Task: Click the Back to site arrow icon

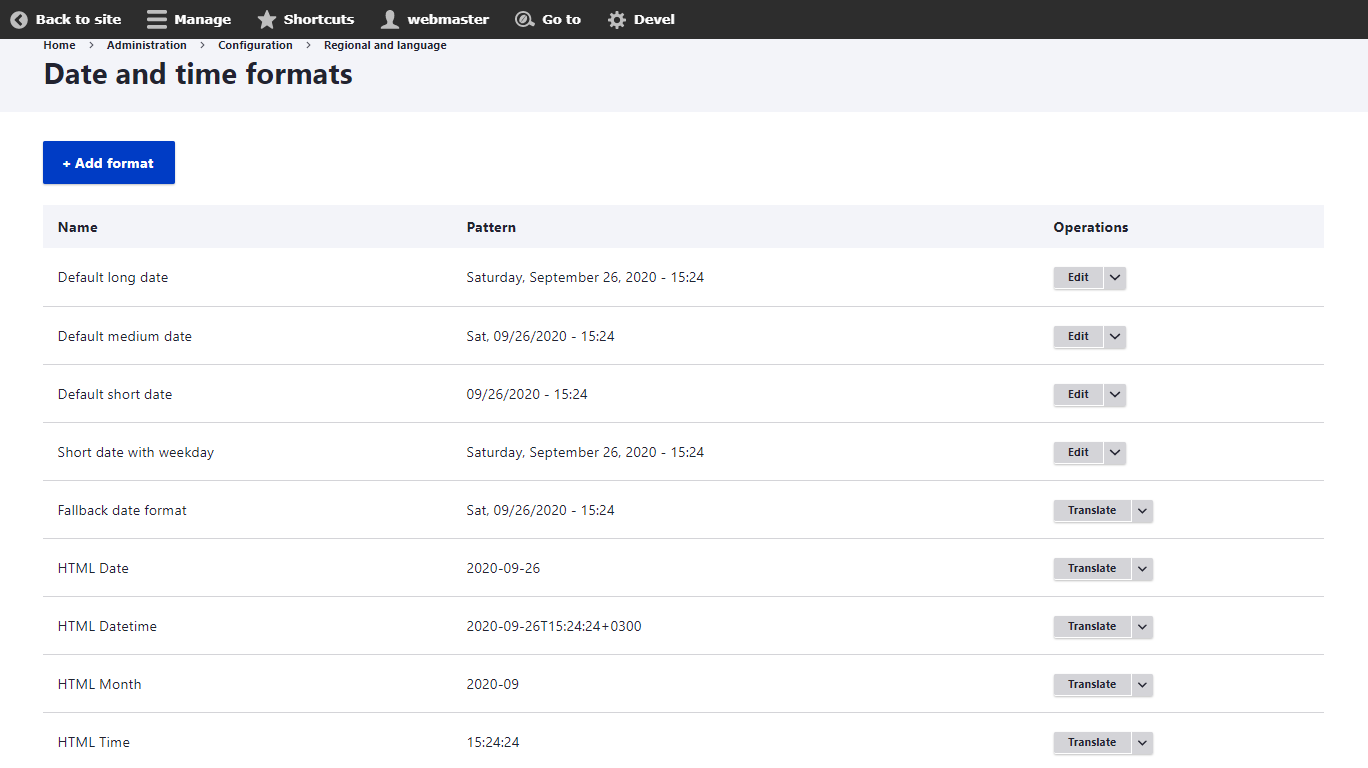Action: tap(19, 19)
